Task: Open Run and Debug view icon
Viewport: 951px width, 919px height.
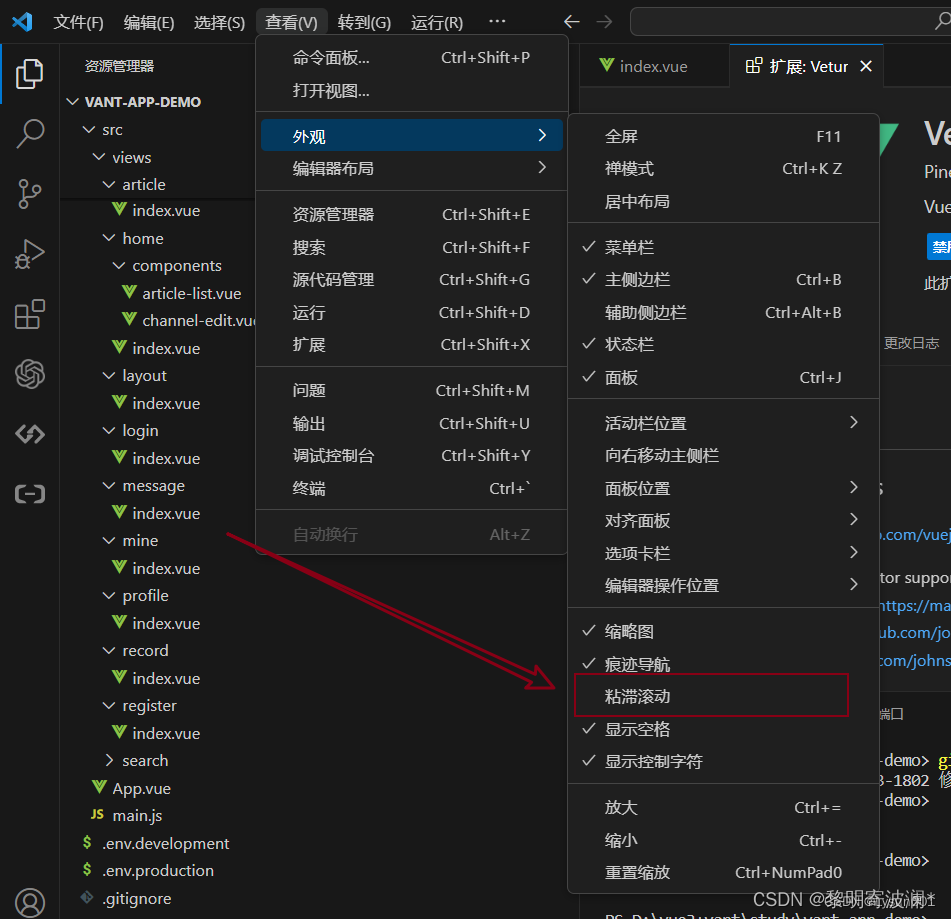Action: (x=29, y=254)
